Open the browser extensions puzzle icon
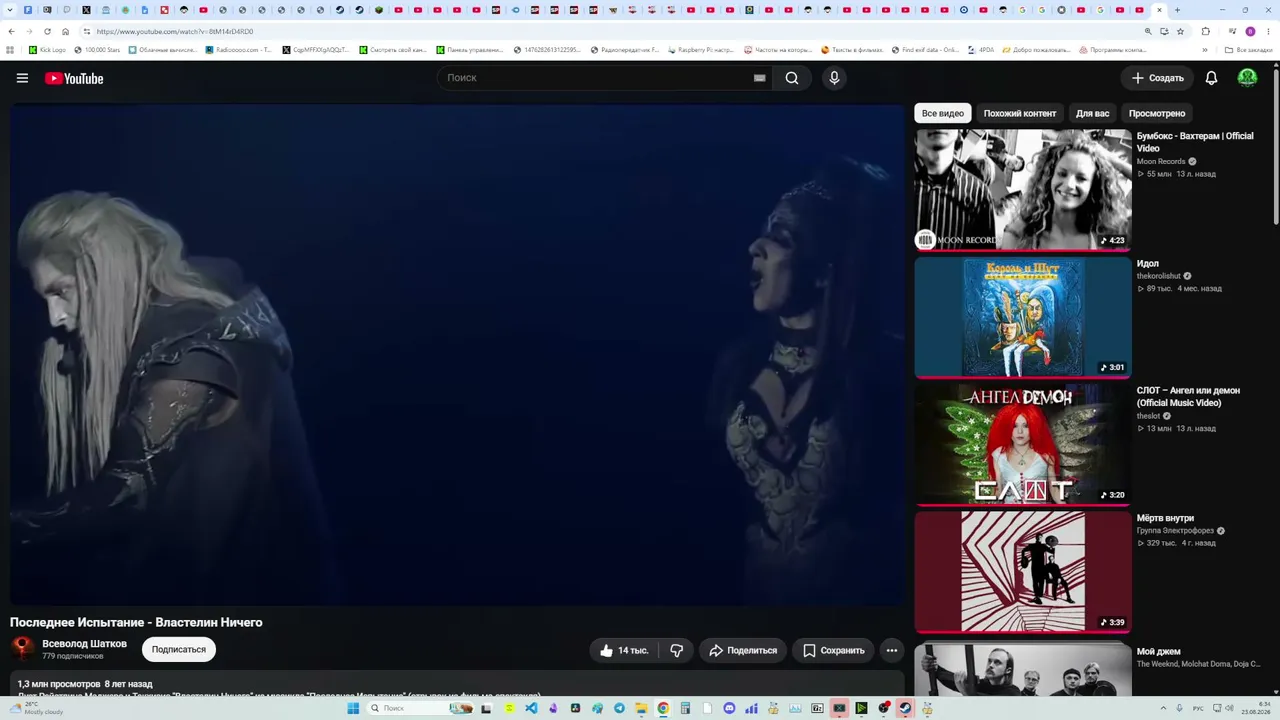 pyautogui.click(x=1206, y=31)
